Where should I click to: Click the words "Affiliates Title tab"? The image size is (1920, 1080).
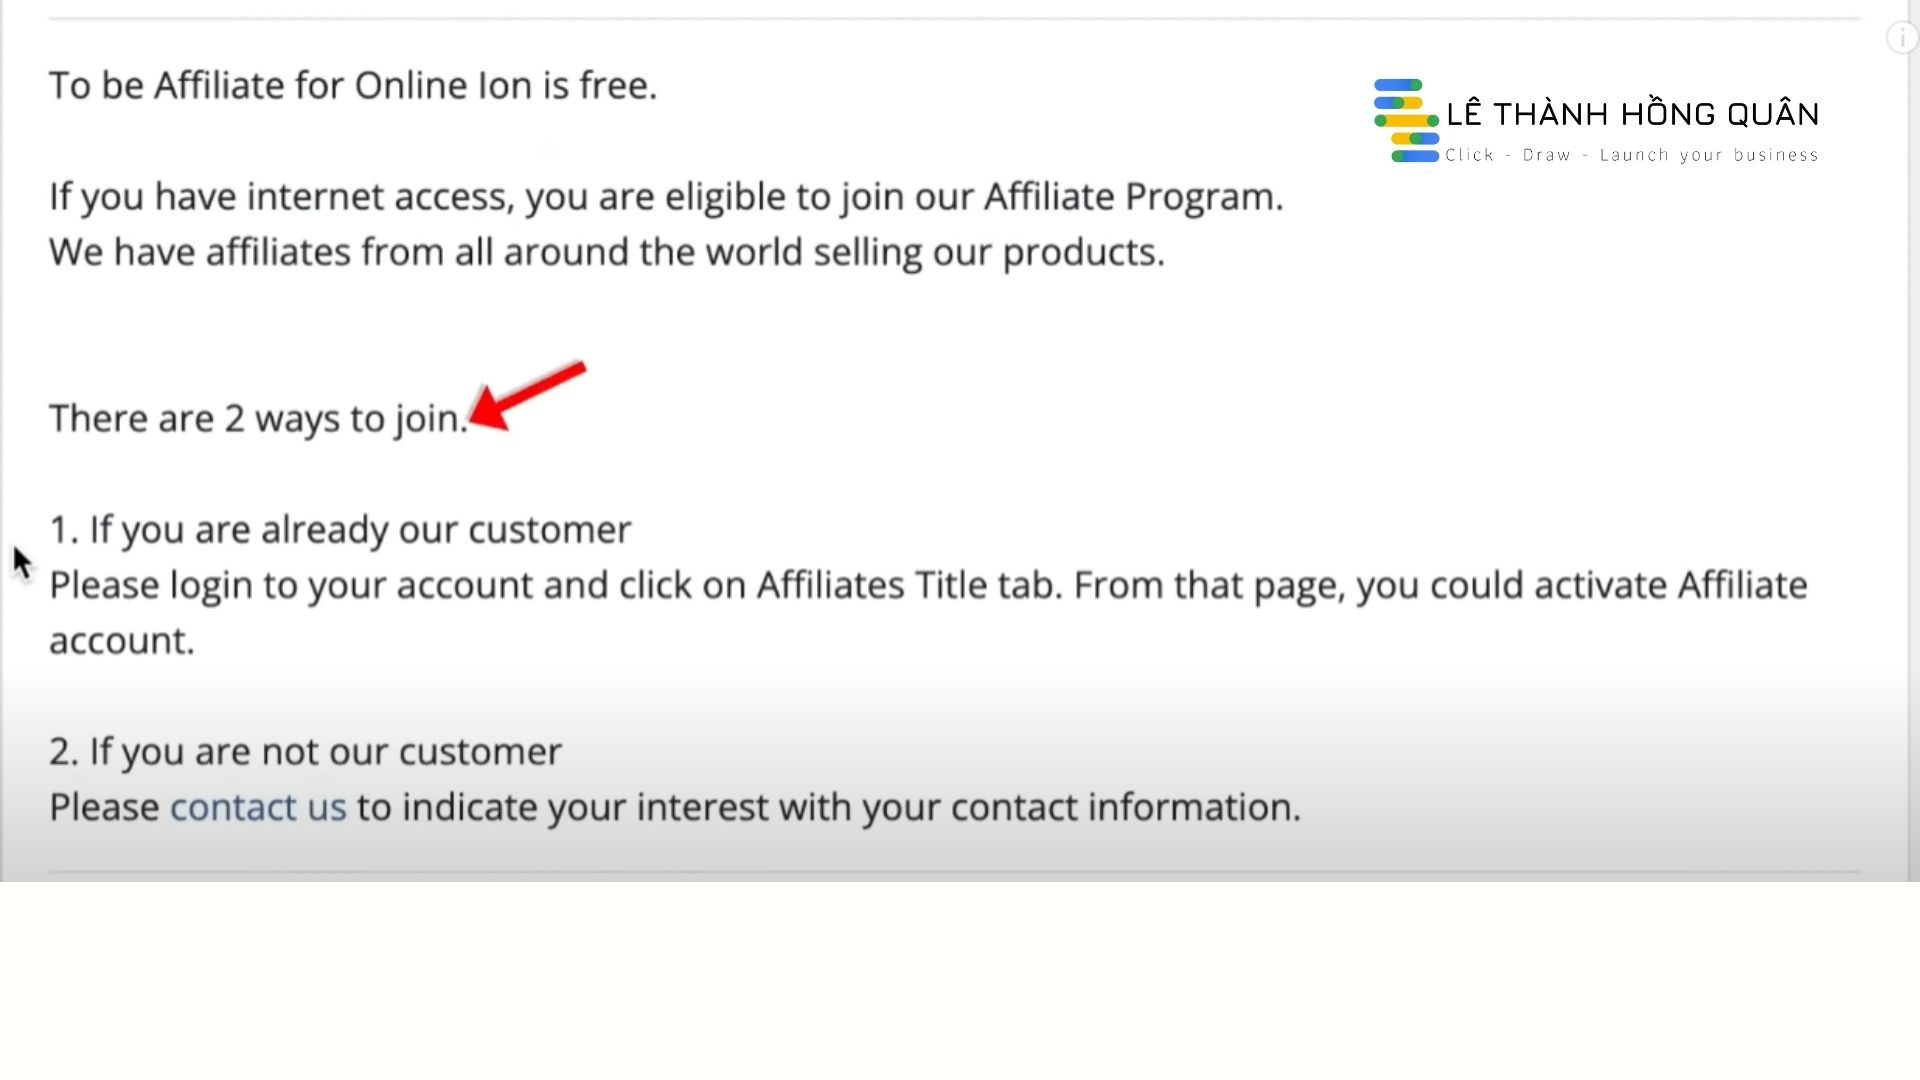[907, 585]
